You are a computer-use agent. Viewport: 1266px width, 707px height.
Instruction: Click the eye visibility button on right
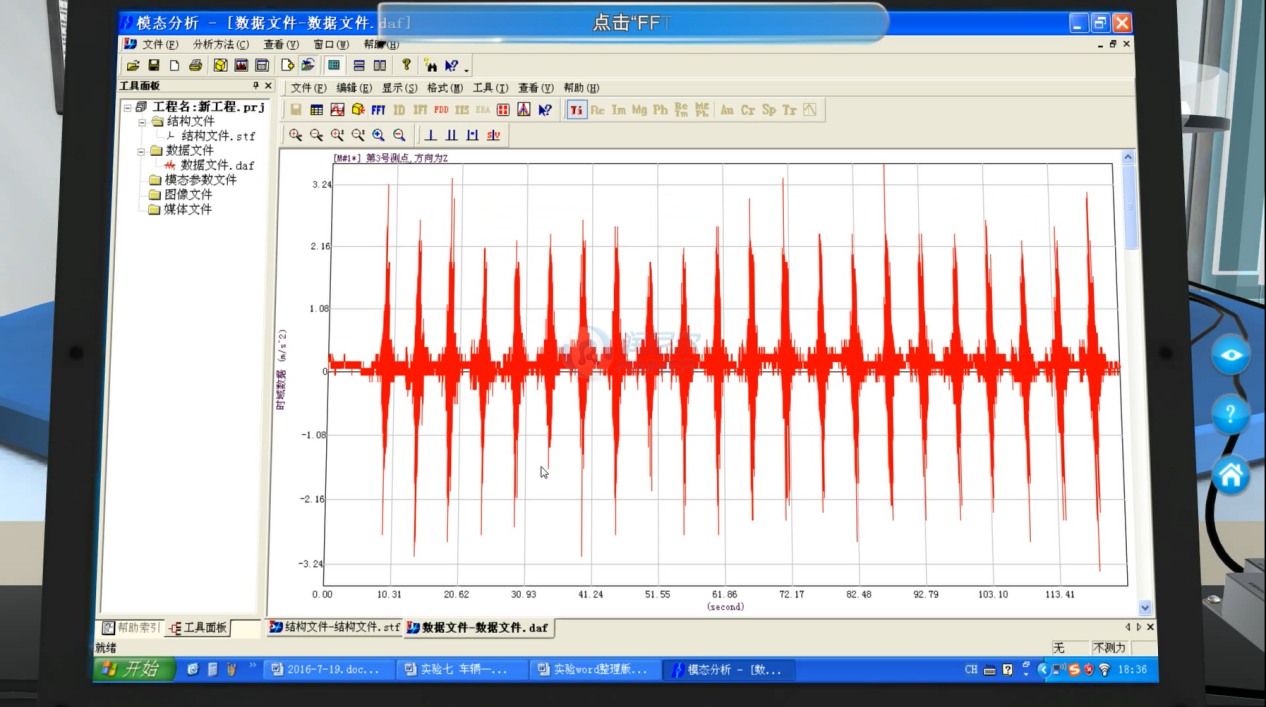(x=1231, y=355)
